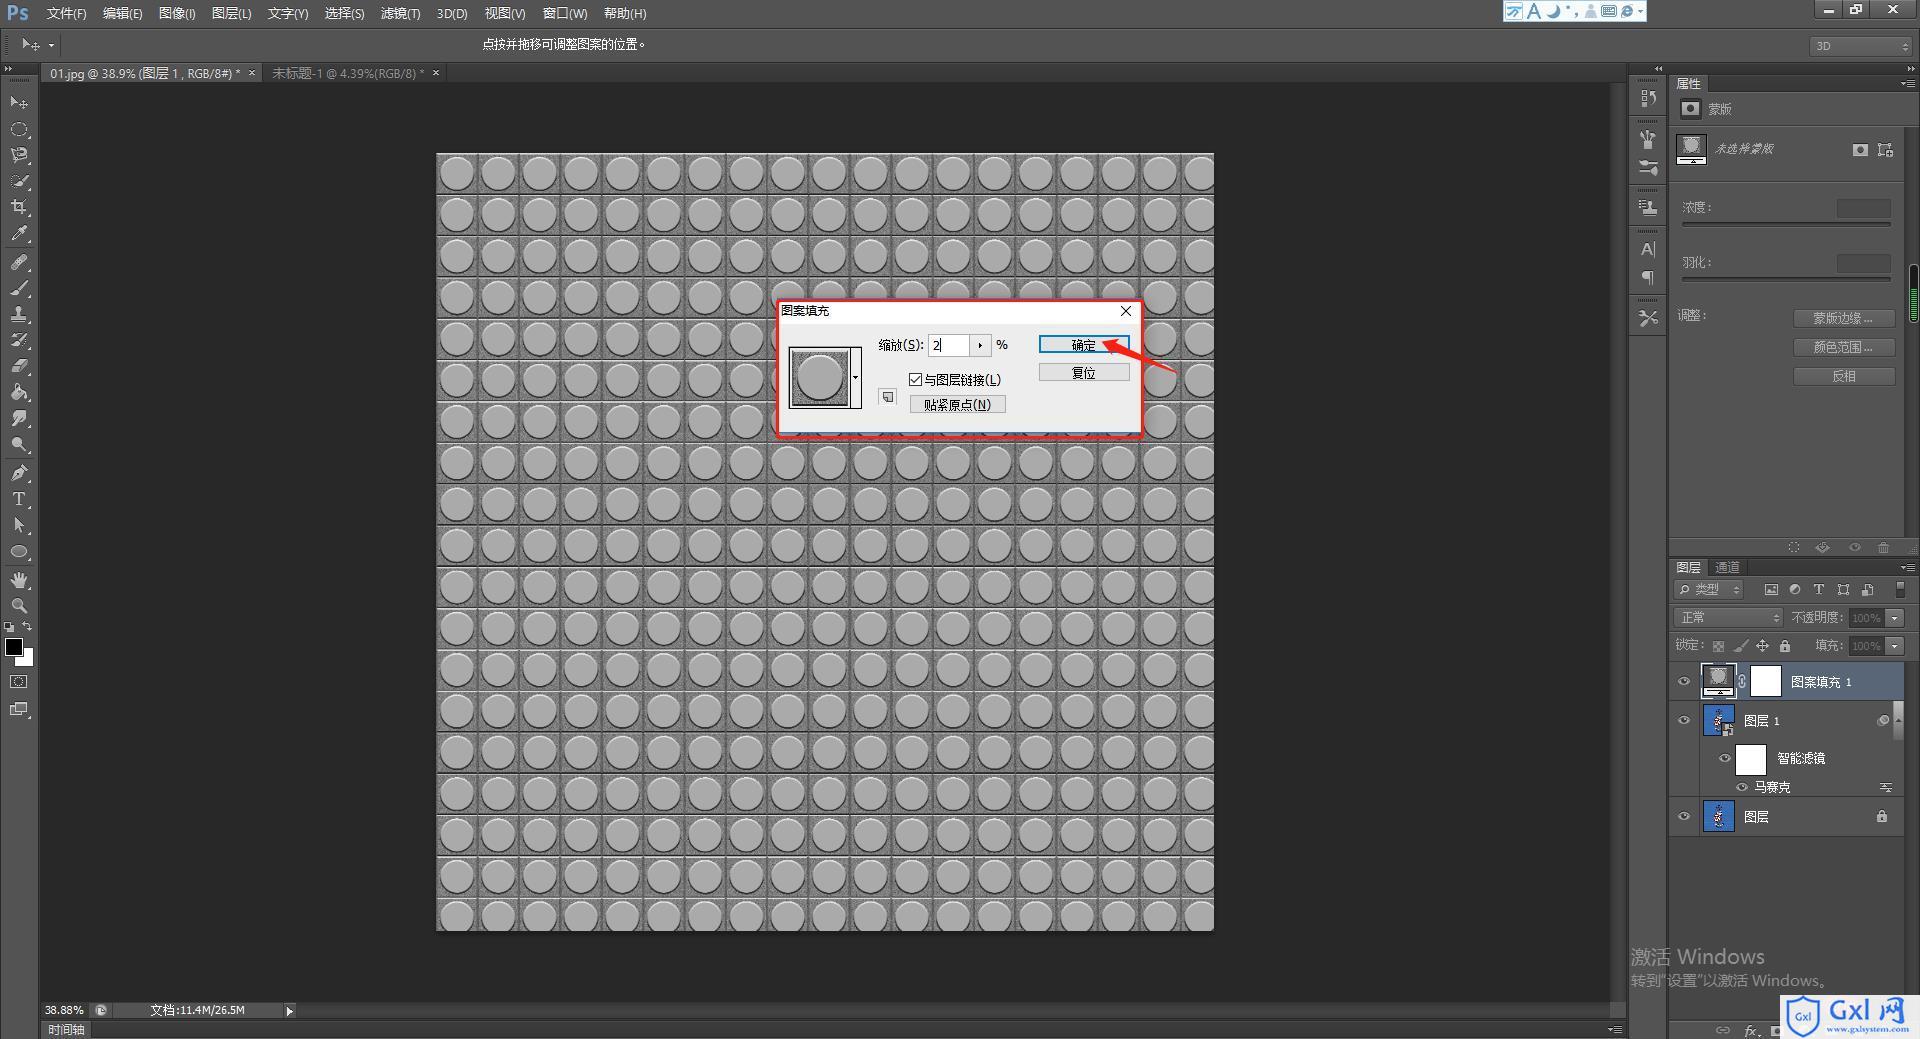Toggle lock all

[x=1785, y=646]
